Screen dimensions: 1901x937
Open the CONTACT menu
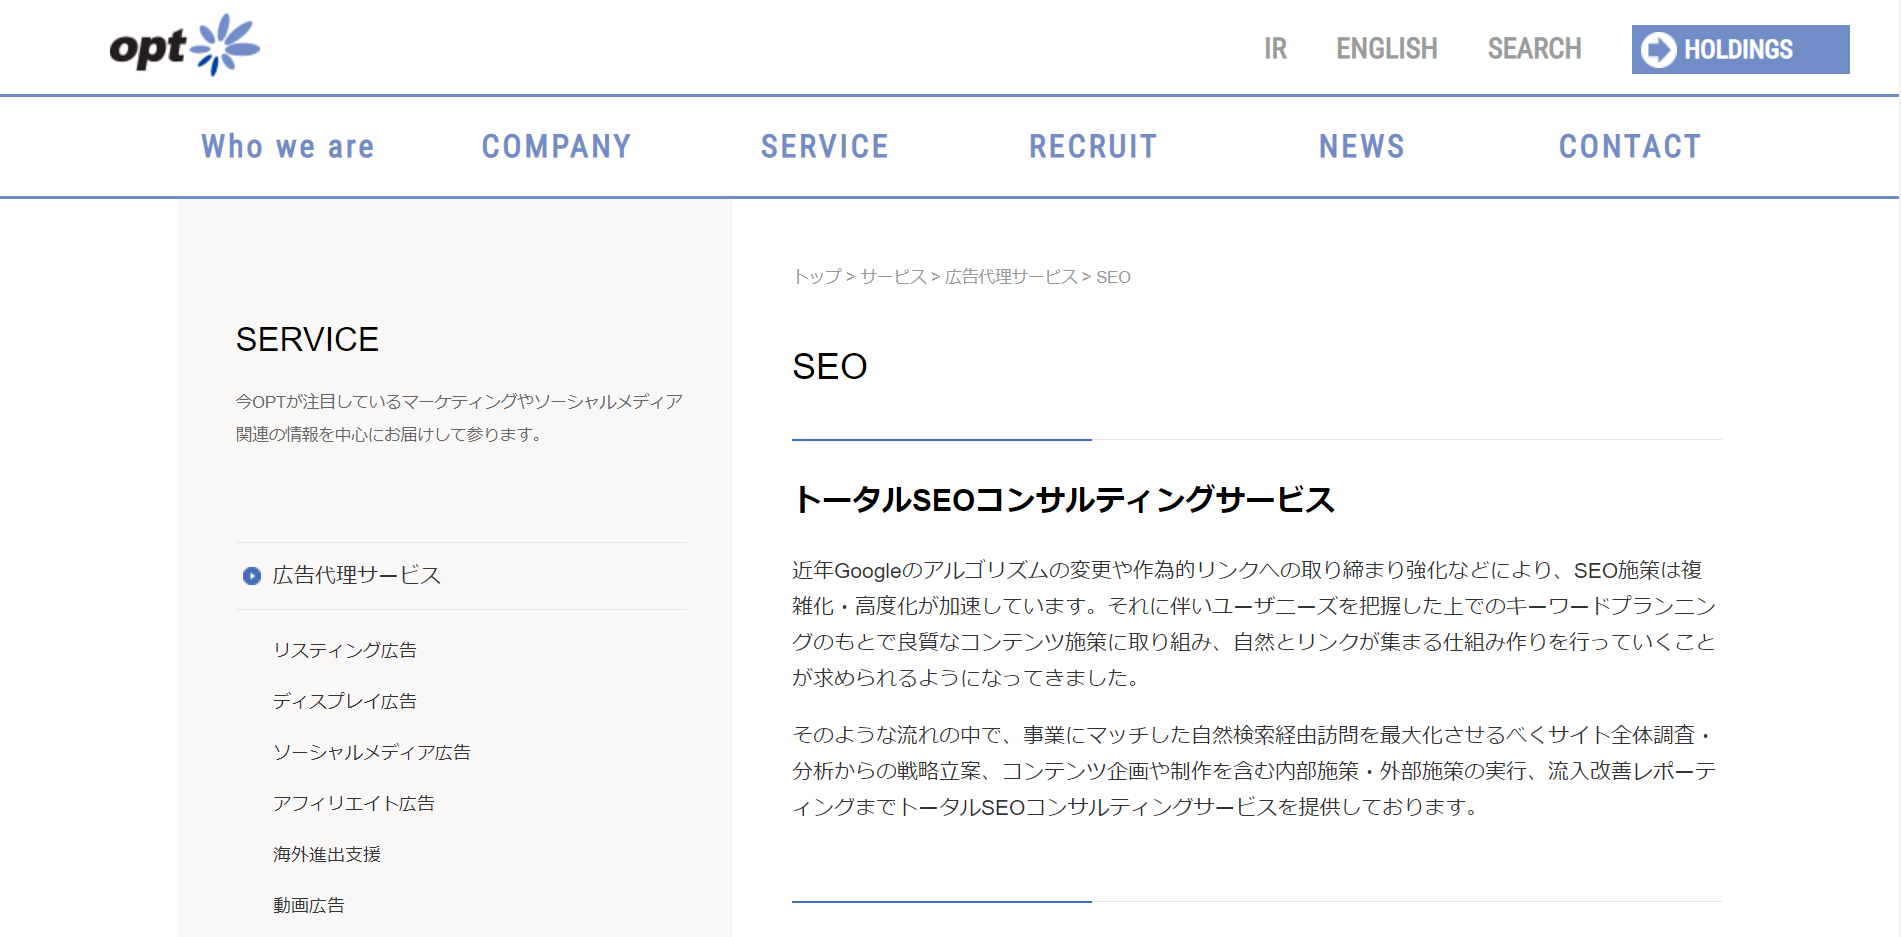pyautogui.click(x=1630, y=147)
